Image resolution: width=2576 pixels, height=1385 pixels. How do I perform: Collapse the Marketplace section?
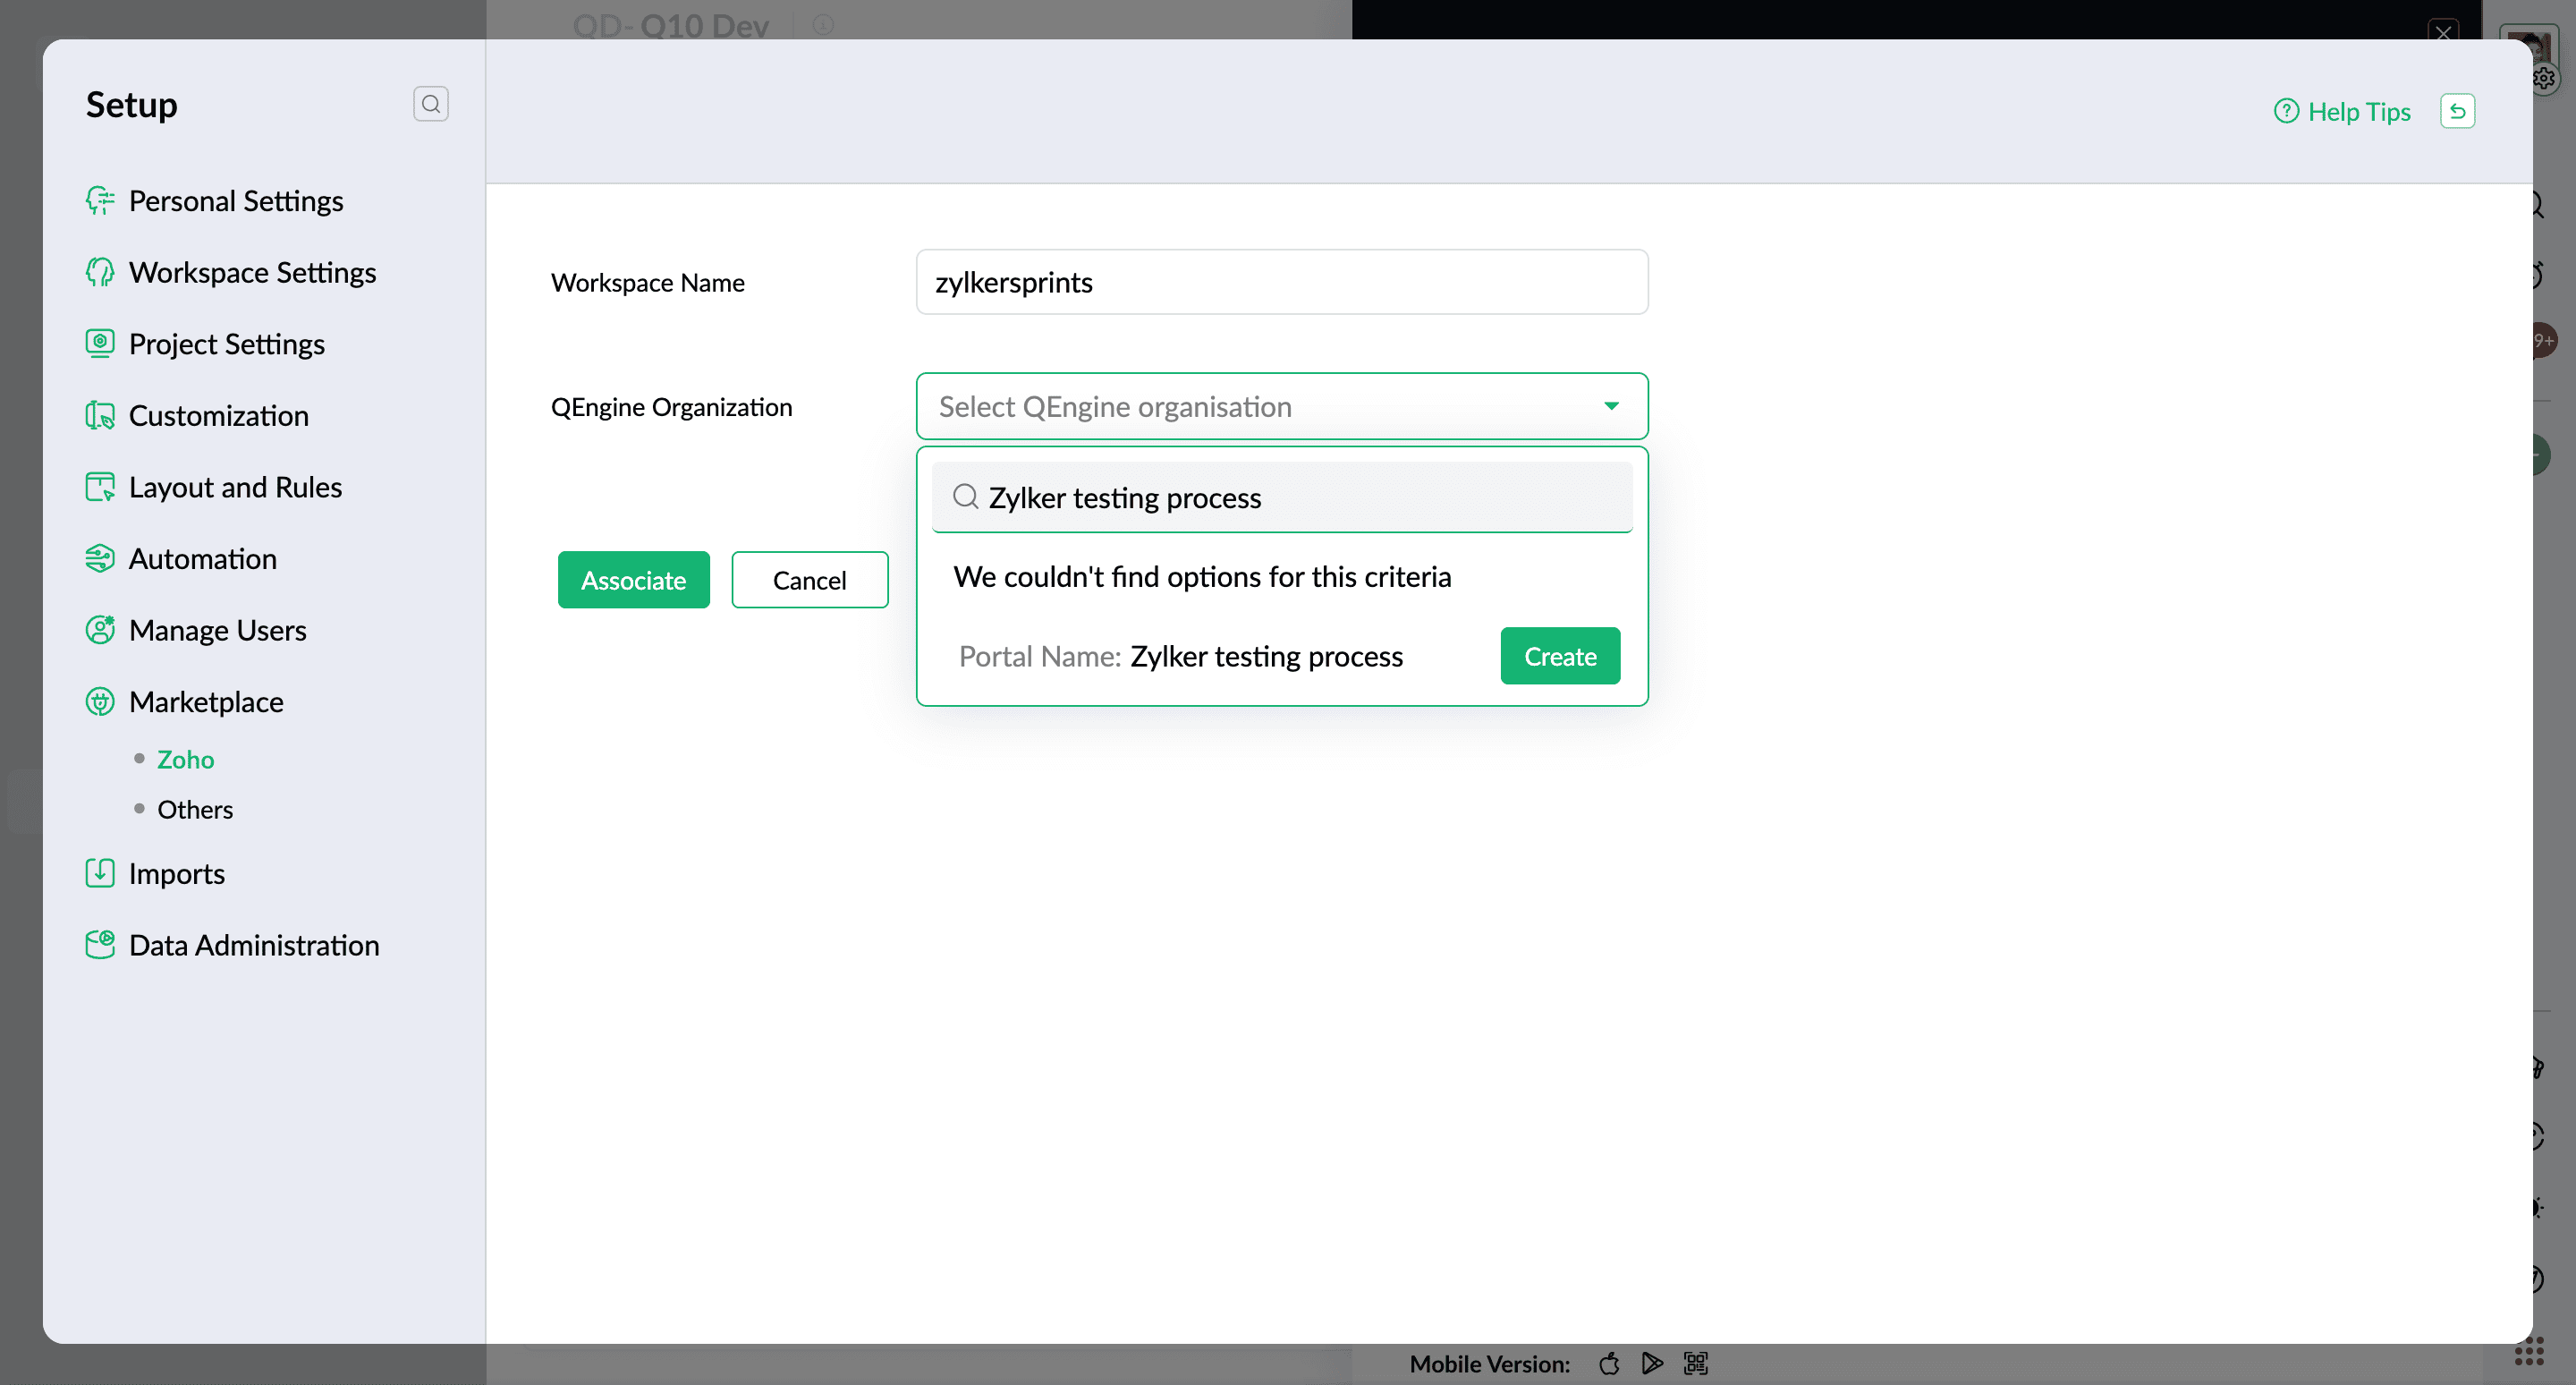[x=205, y=702]
